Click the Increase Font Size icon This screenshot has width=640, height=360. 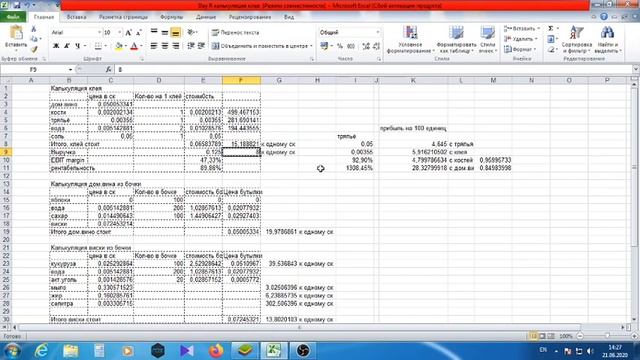[129, 32]
